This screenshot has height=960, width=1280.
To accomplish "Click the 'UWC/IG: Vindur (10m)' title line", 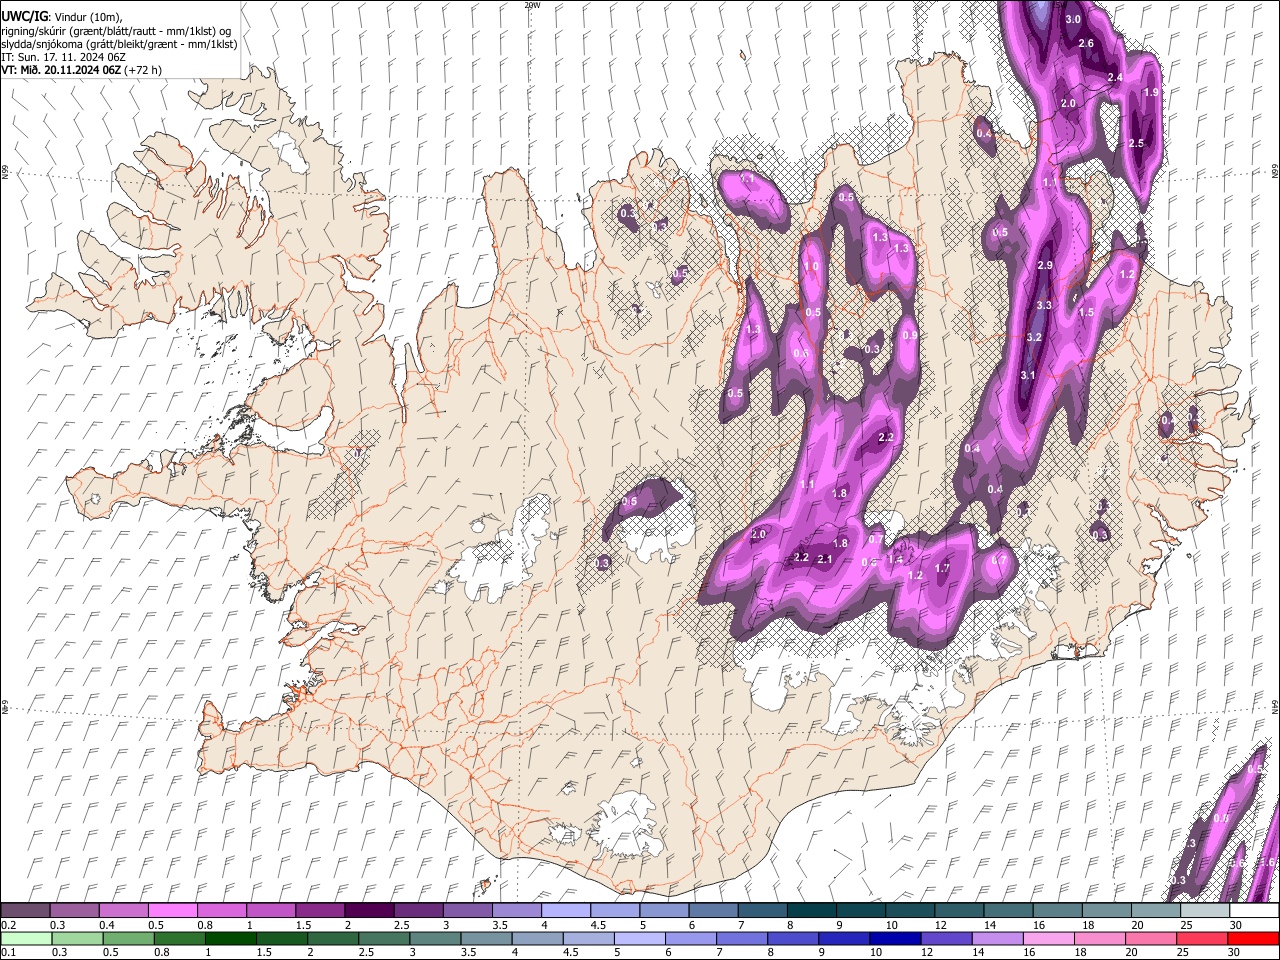I will (61, 17).
